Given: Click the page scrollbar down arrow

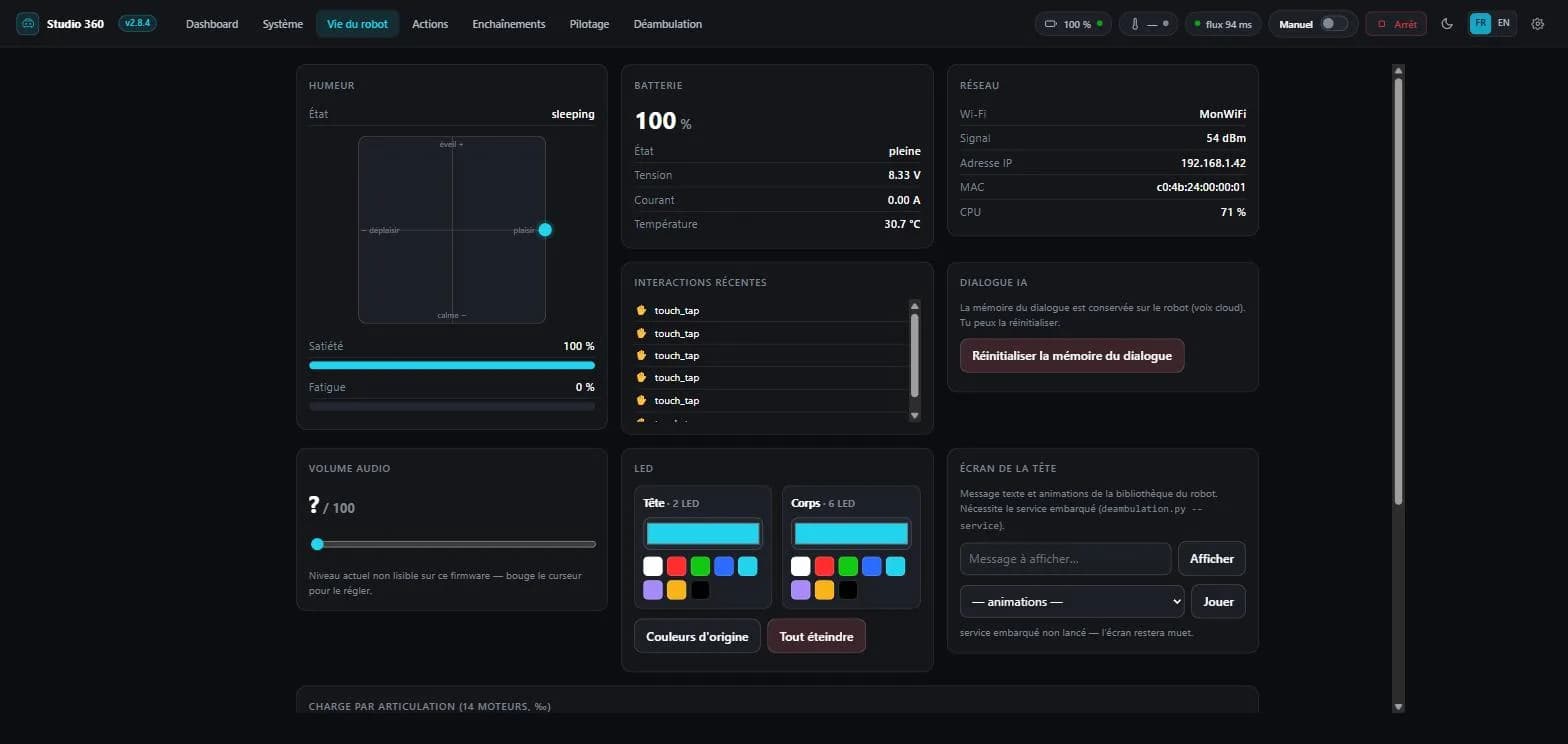Looking at the screenshot, I should click(1398, 706).
